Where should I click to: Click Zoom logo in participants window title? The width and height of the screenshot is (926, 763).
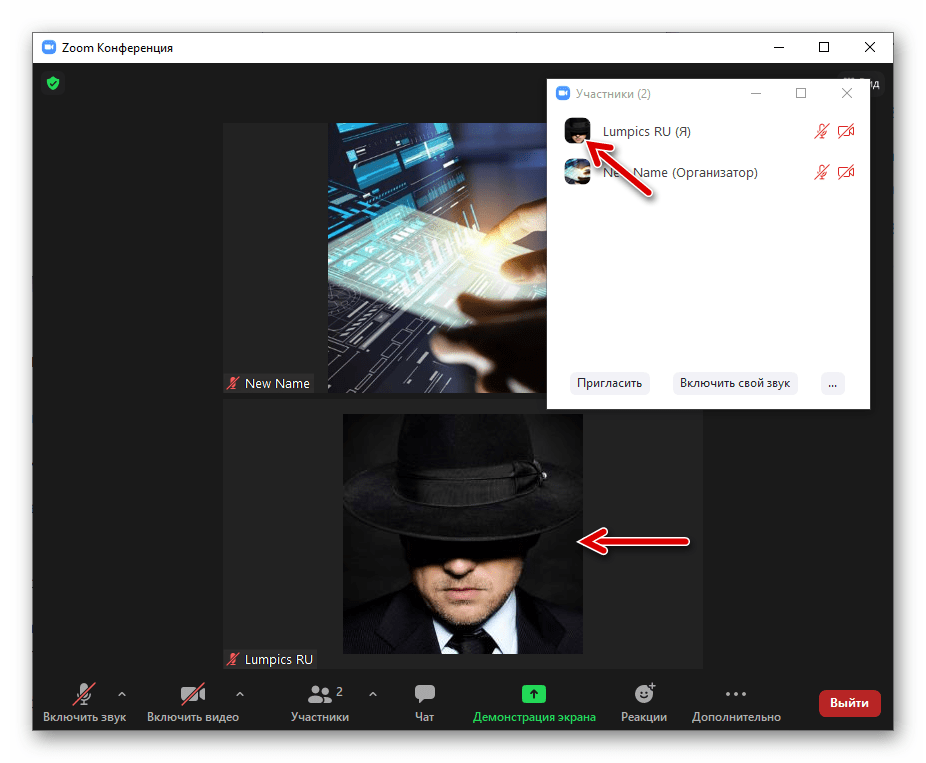(x=563, y=93)
